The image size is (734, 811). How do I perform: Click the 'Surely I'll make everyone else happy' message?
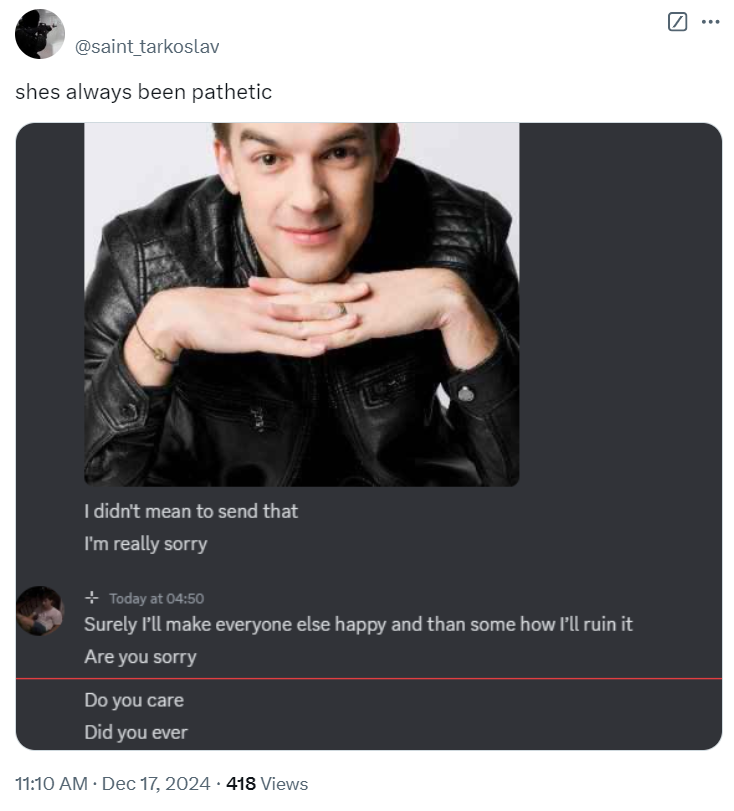coord(358,624)
